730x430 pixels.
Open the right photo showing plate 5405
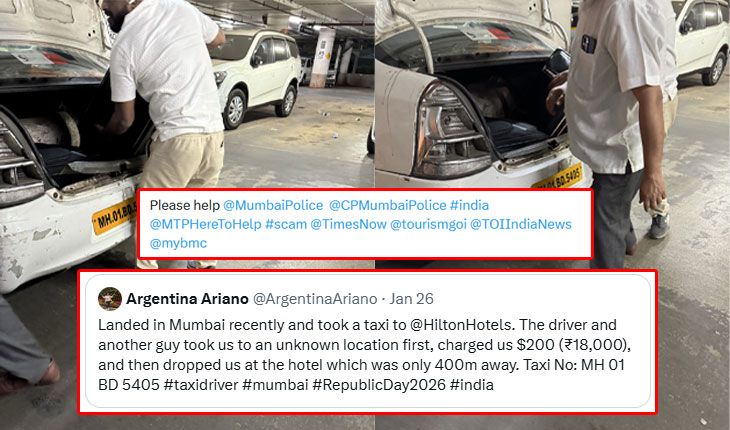pos(552,93)
